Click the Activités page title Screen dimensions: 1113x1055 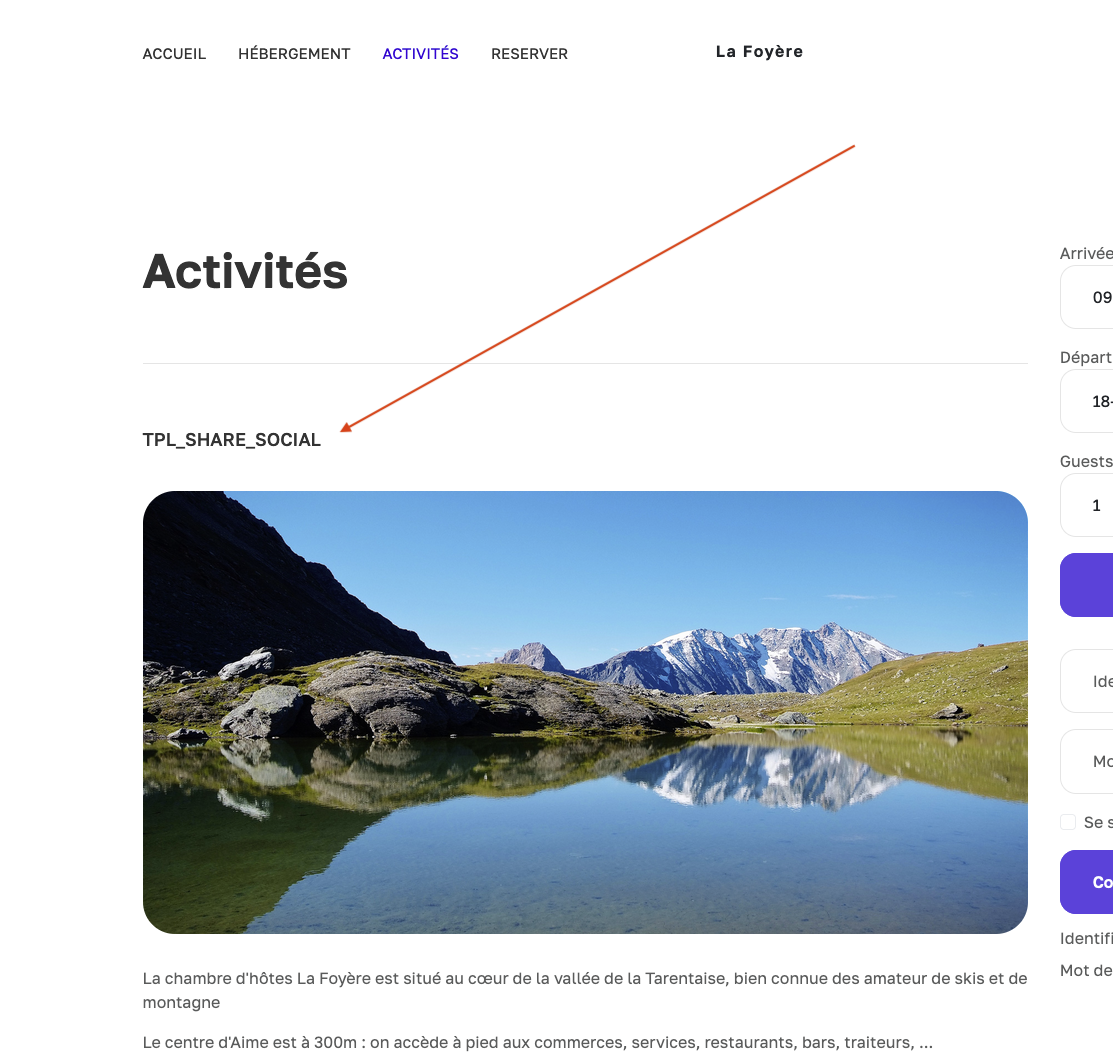click(x=245, y=271)
